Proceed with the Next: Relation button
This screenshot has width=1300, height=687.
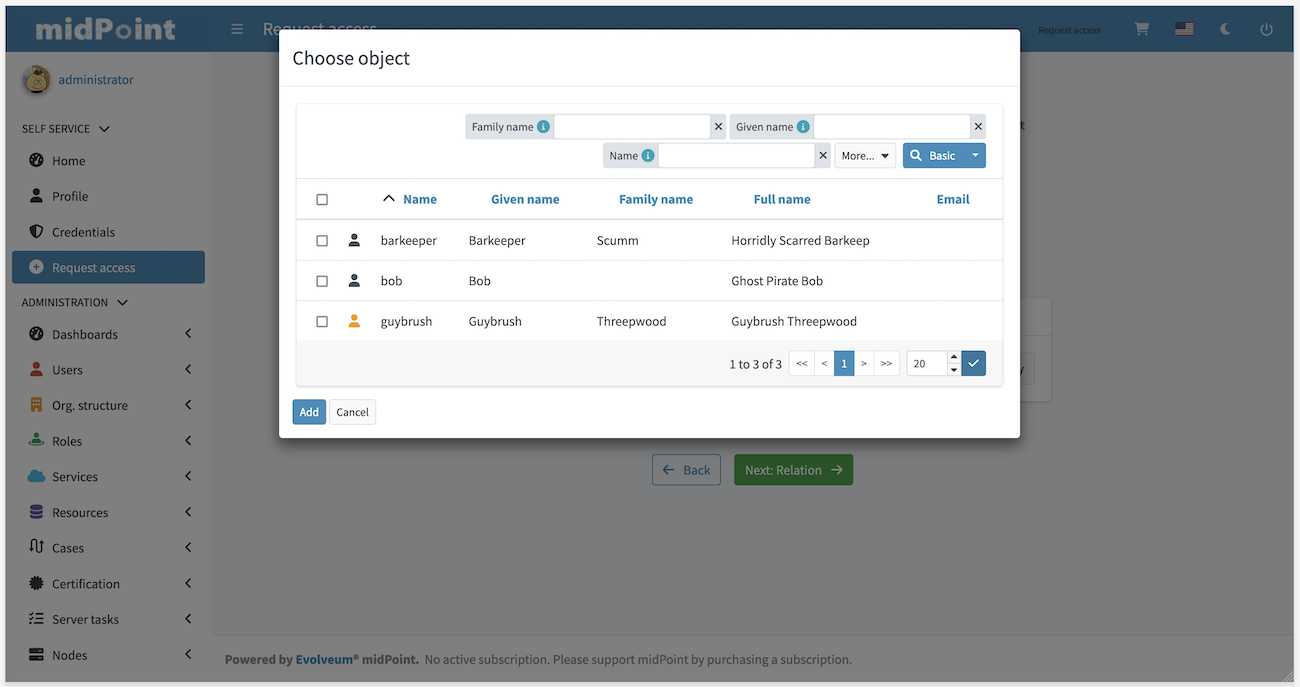point(793,469)
